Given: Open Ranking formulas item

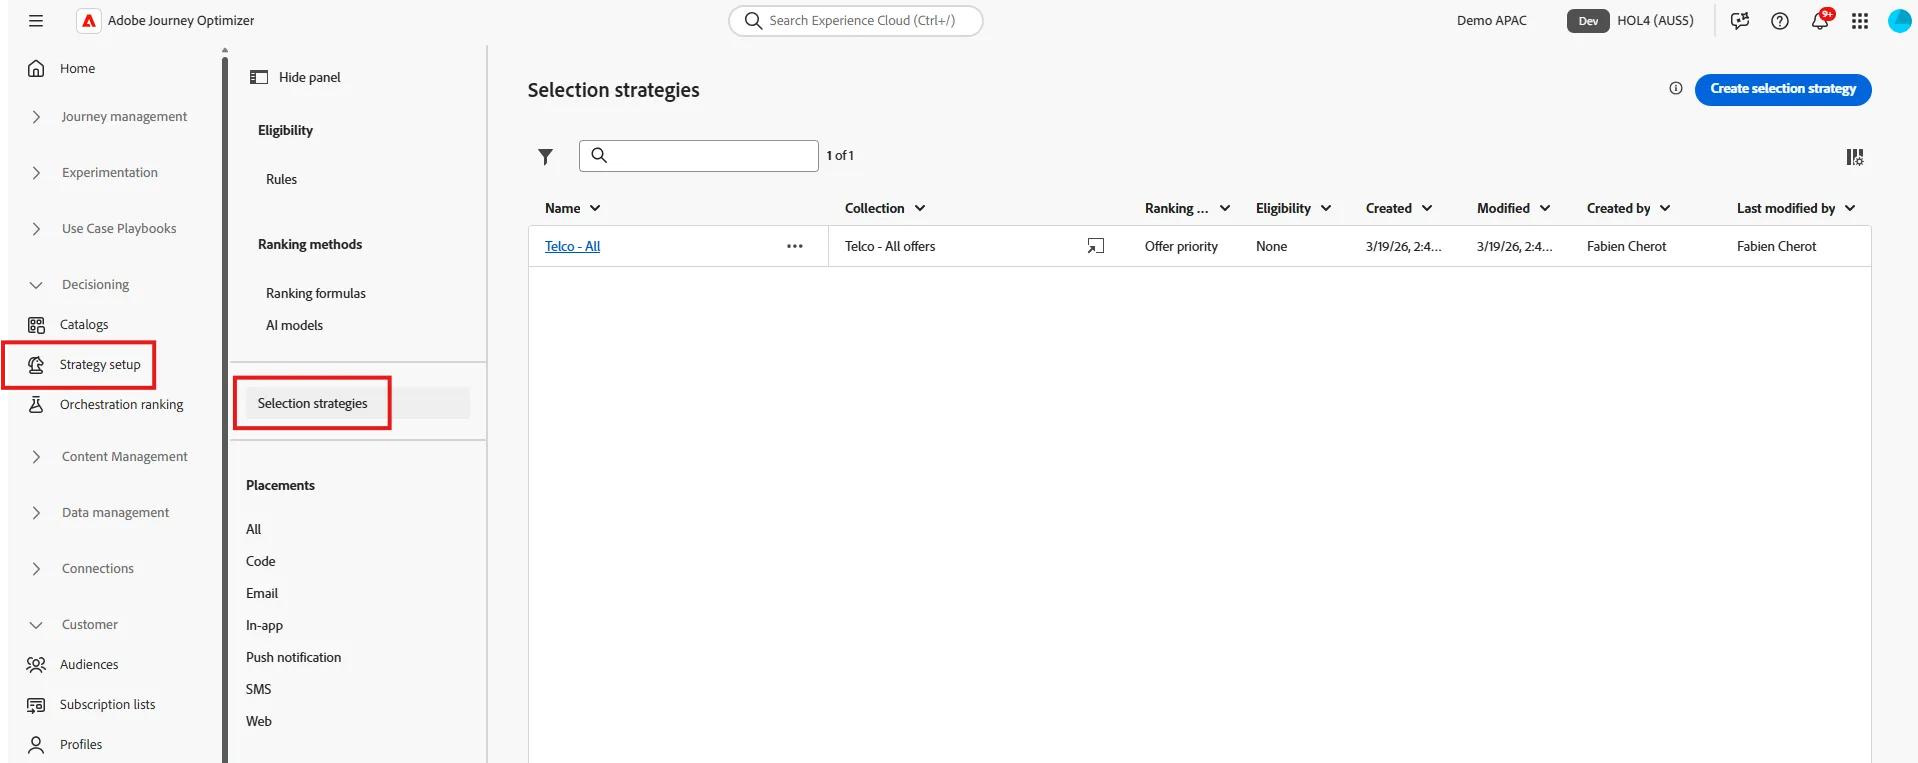Looking at the screenshot, I should click(316, 293).
